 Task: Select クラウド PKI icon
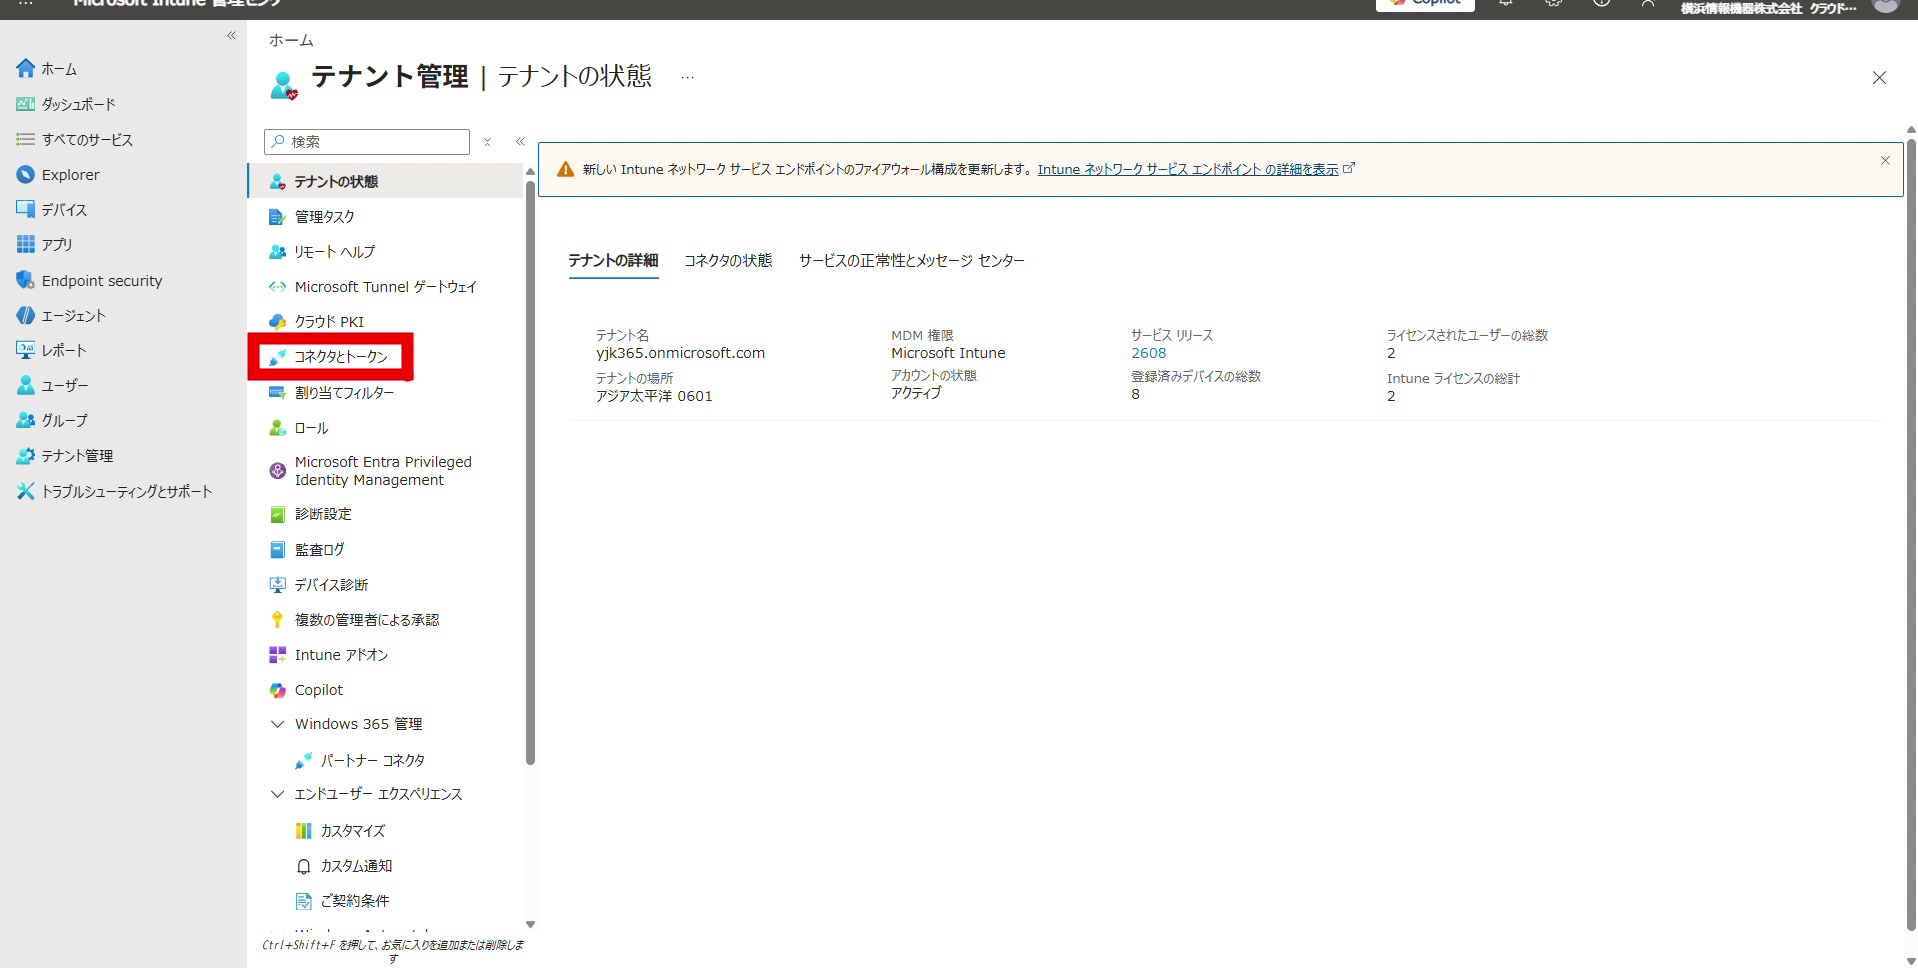[x=278, y=322]
